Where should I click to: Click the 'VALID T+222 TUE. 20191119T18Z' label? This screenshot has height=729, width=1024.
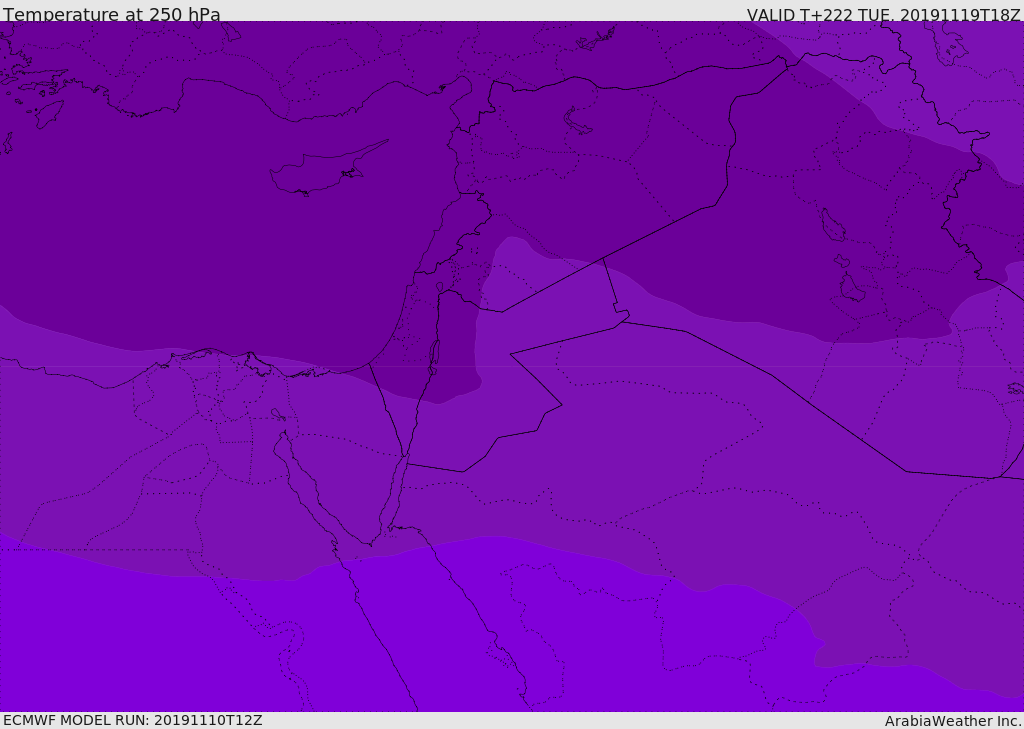884,15
